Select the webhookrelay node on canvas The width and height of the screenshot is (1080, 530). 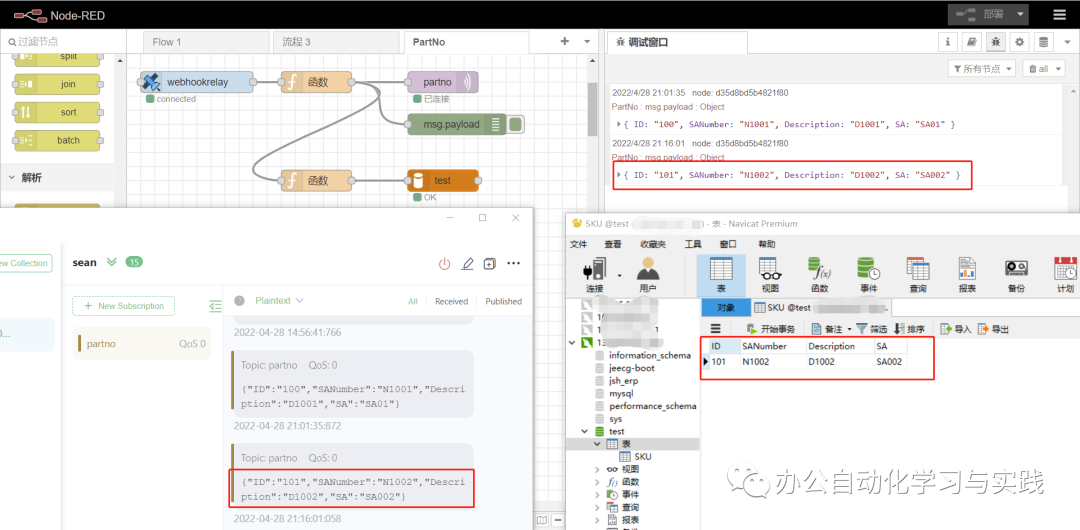[x=197, y=82]
